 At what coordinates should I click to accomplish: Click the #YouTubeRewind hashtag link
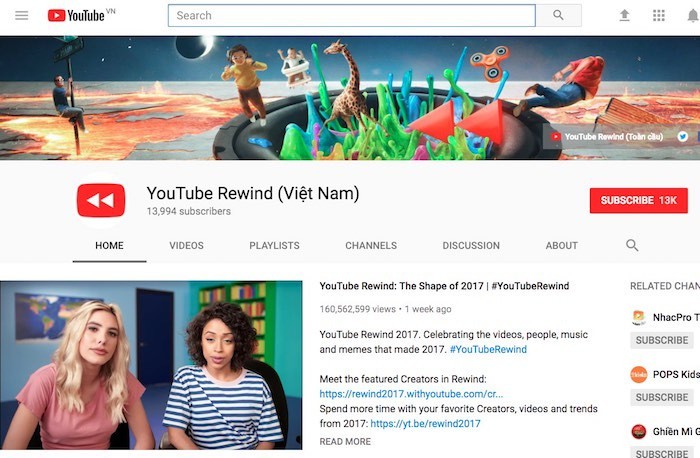point(488,349)
